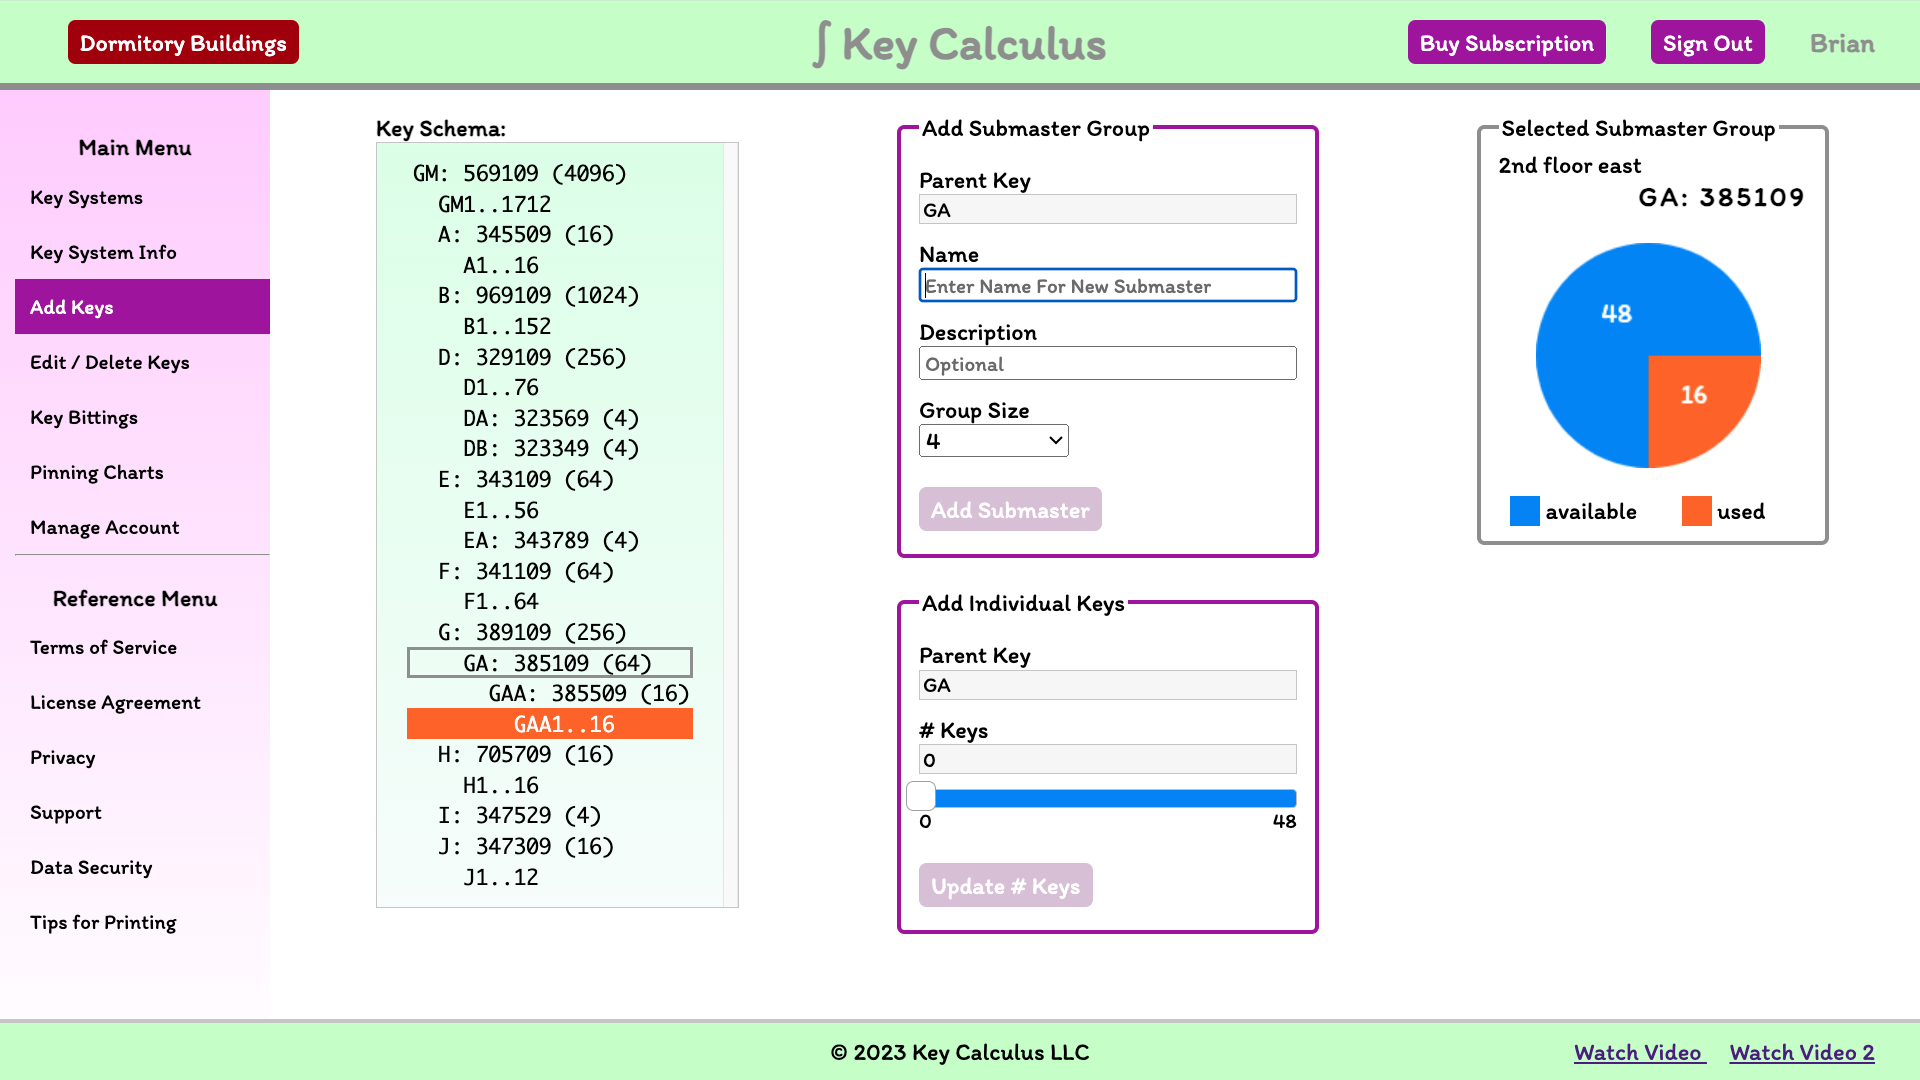Click the Add Submaster button

[x=1010, y=509]
